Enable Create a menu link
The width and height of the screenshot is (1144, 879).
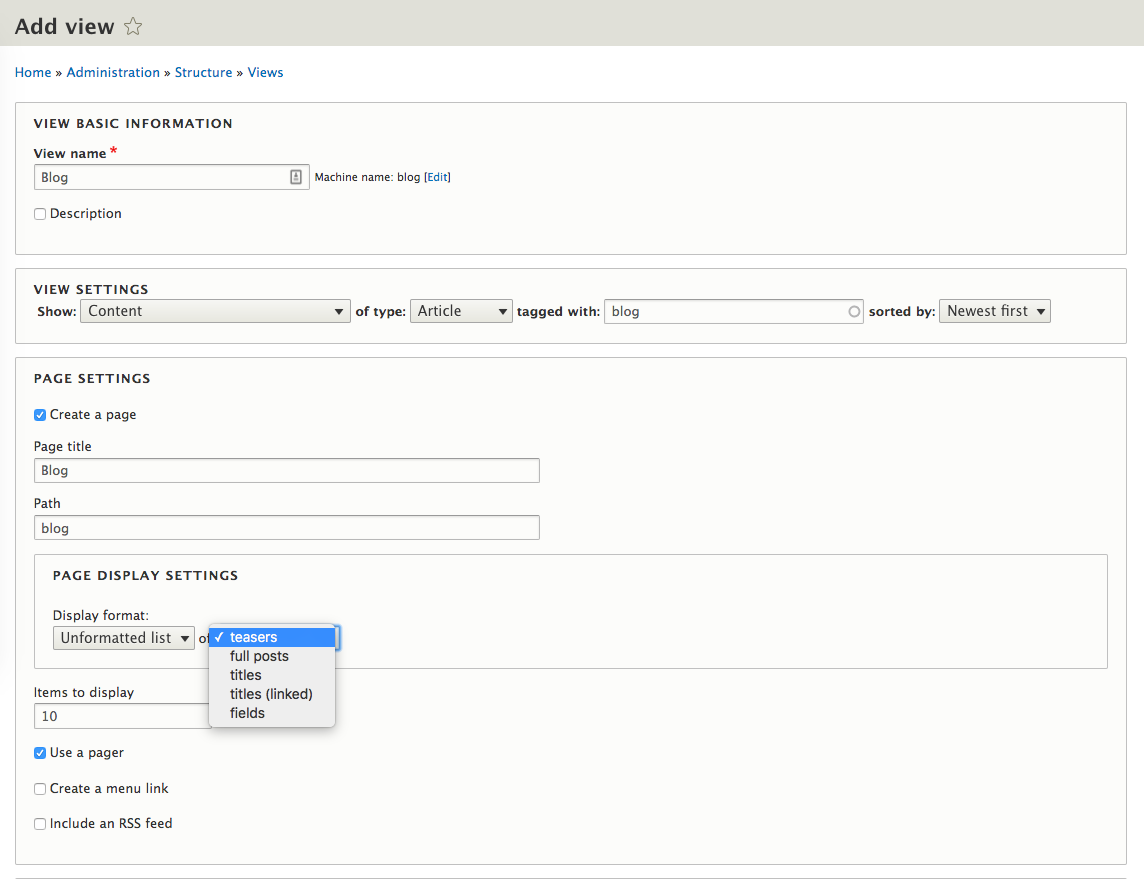40,789
